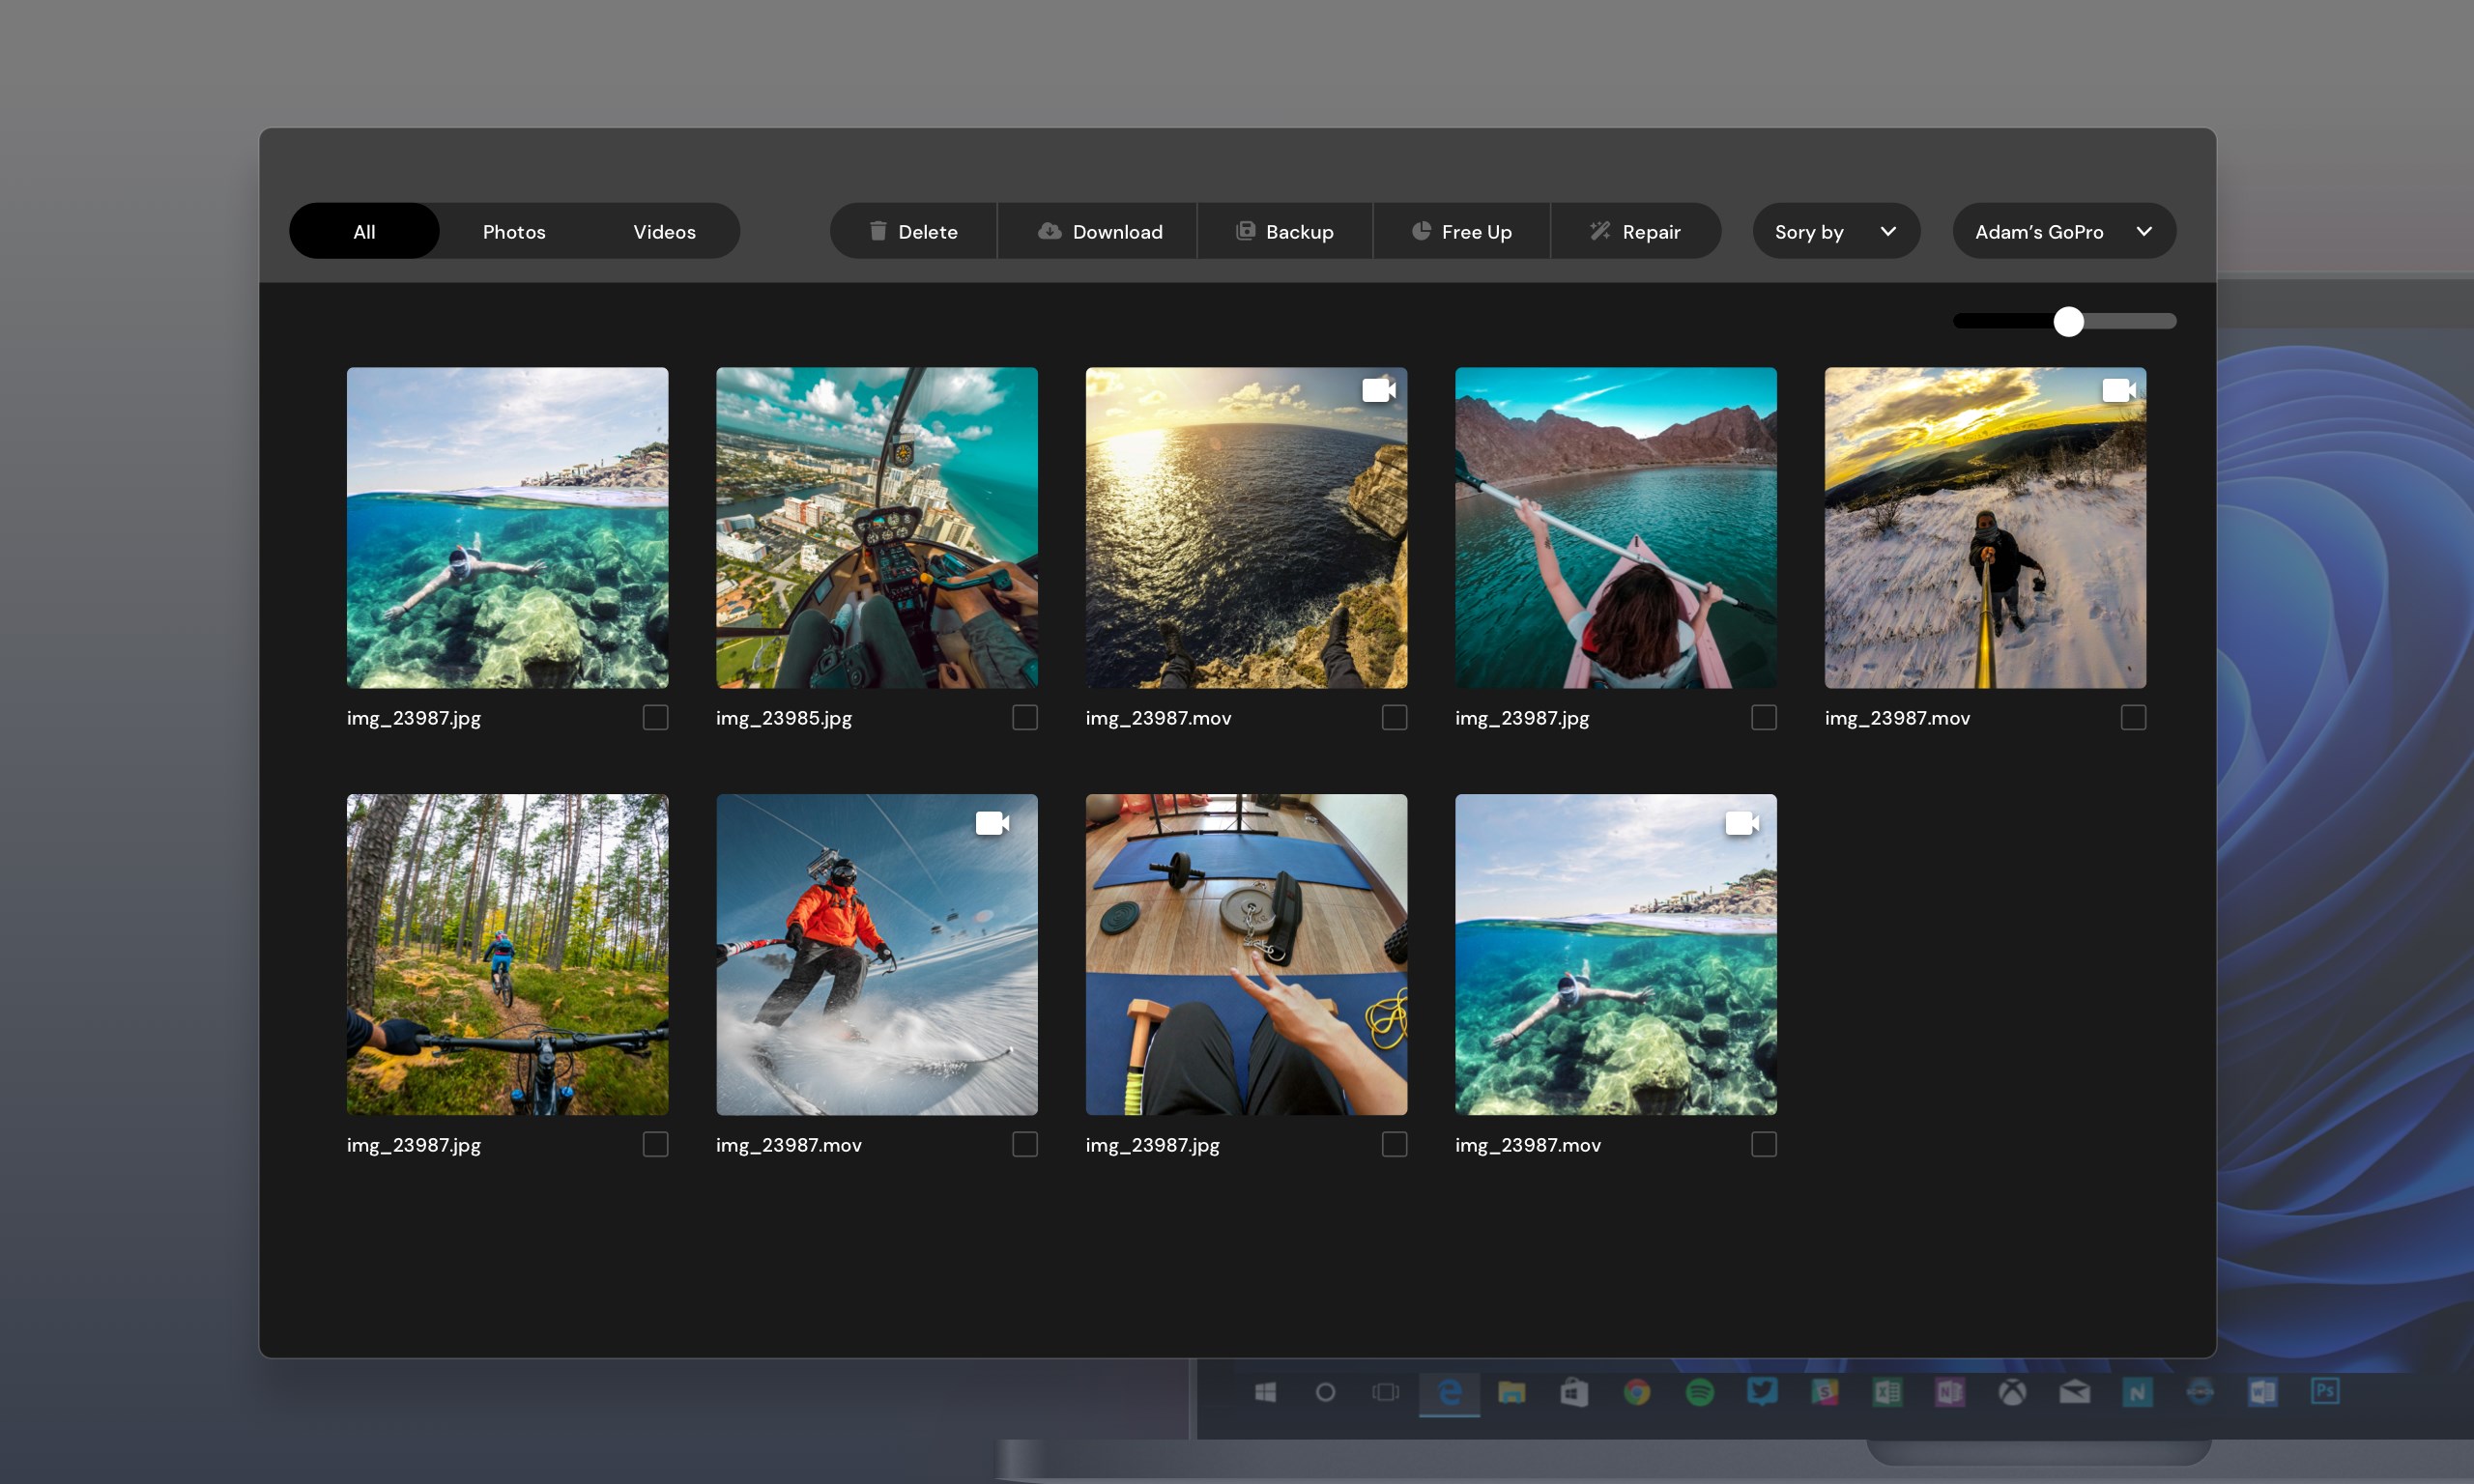Image resolution: width=2474 pixels, height=1484 pixels.
Task: Expand the Adam's GoPro device menu
Action: coord(2064,231)
